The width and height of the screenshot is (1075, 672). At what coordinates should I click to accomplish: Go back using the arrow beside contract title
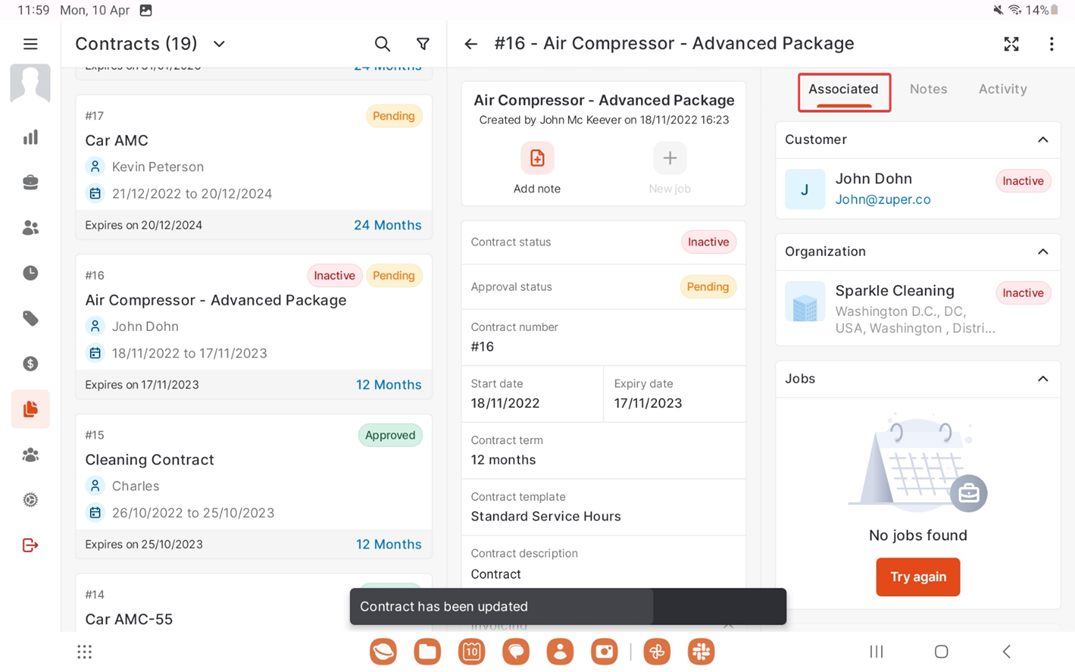(x=471, y=44)
